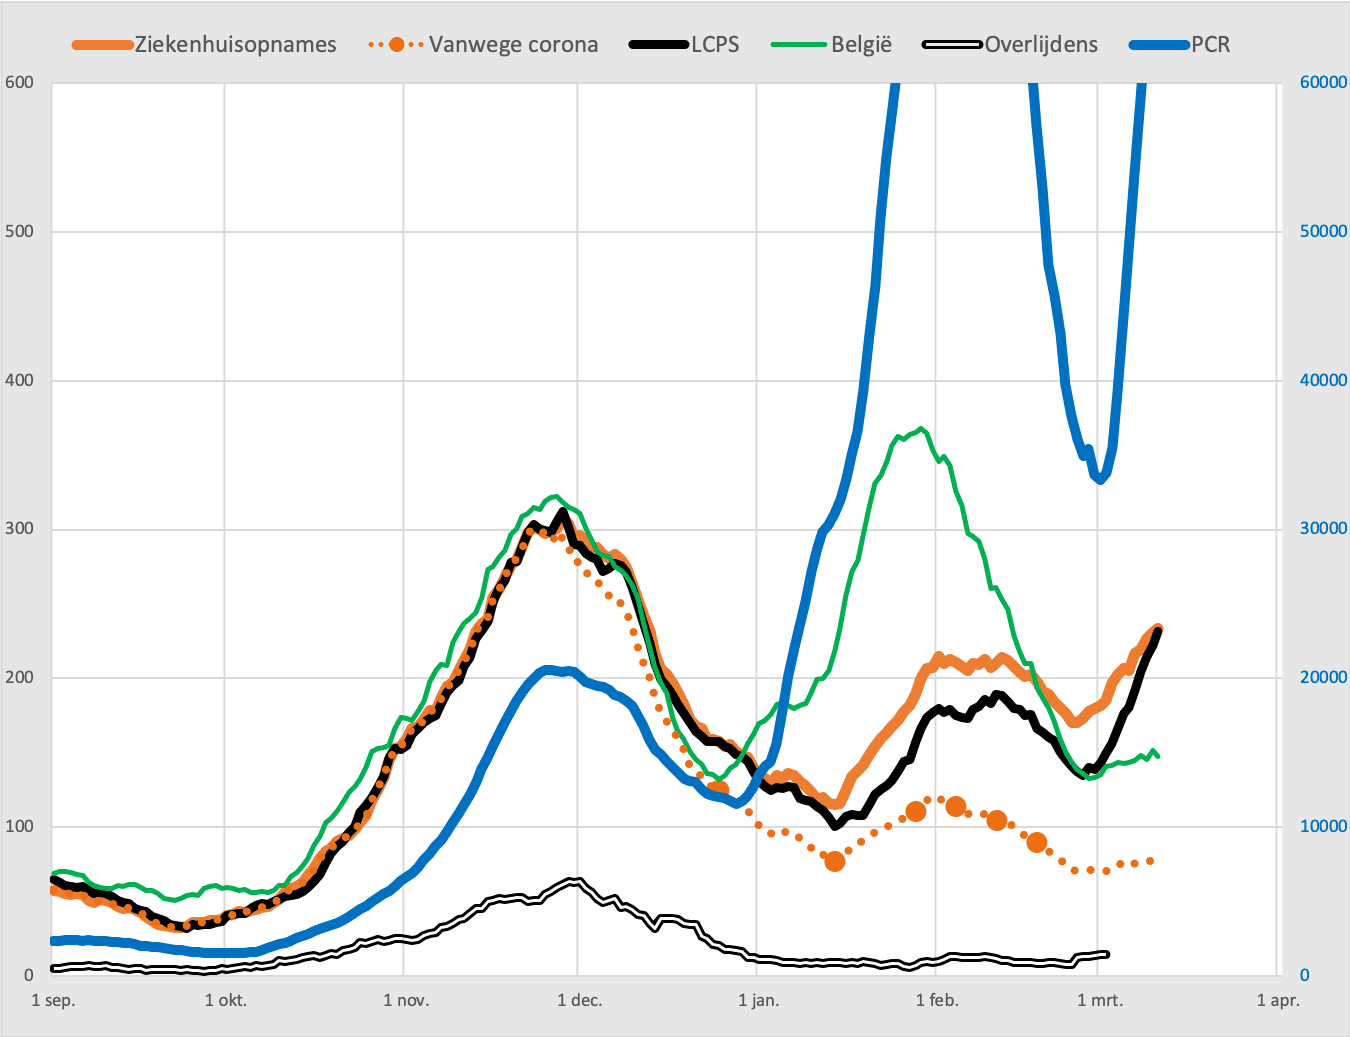The height and width of the screenshot is (1037, 1350).
Task: Click the x-axis label 1 jan.
Action: pos(758,1000)
